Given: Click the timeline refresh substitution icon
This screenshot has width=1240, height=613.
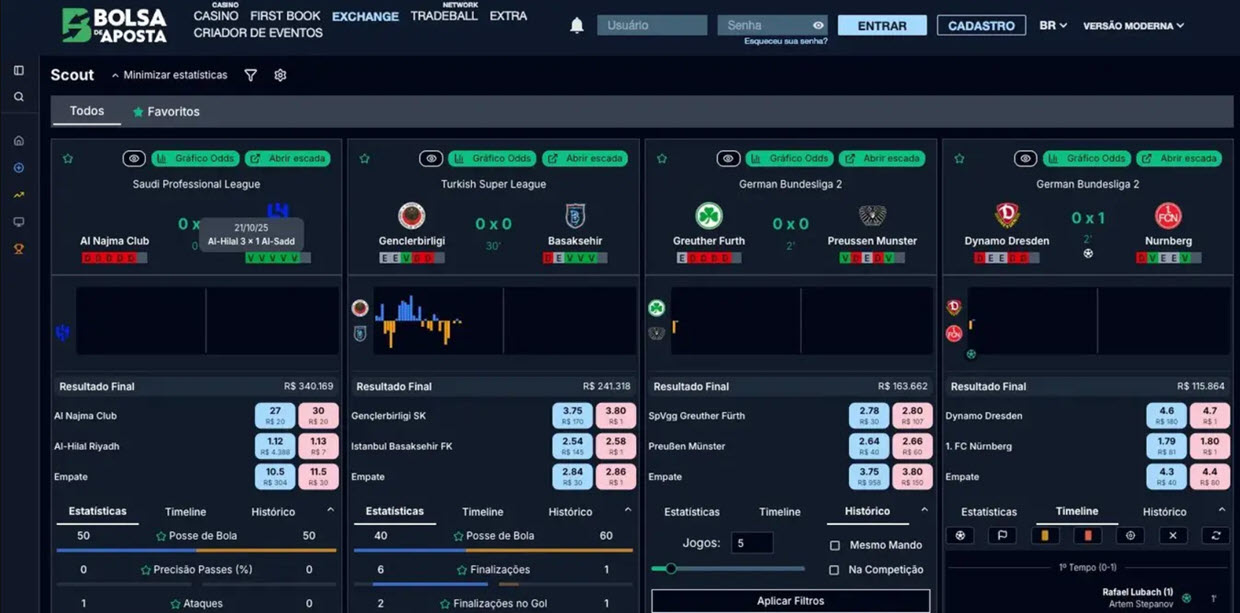Looking at the screenshot, I should pos(1216,536).
